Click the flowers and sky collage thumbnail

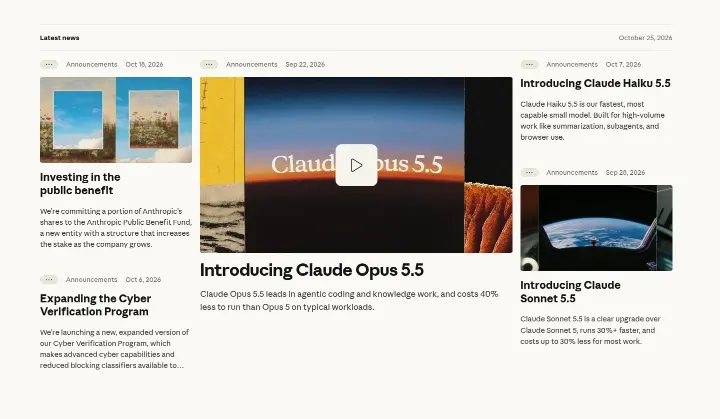click(116, 120)
